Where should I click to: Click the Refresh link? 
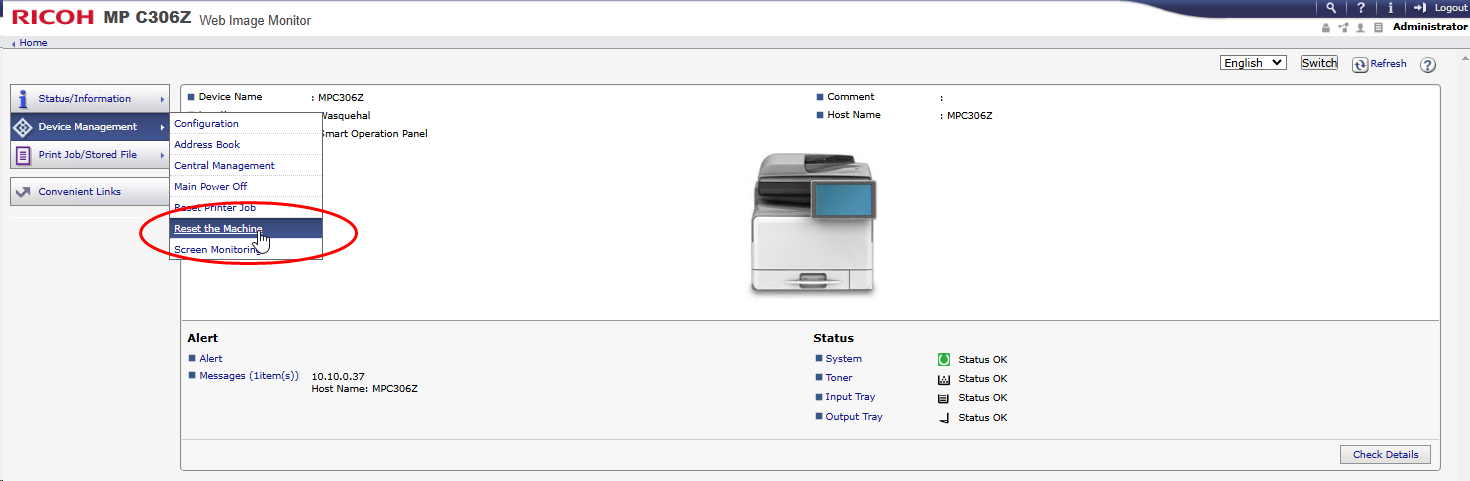point(1388,64)
